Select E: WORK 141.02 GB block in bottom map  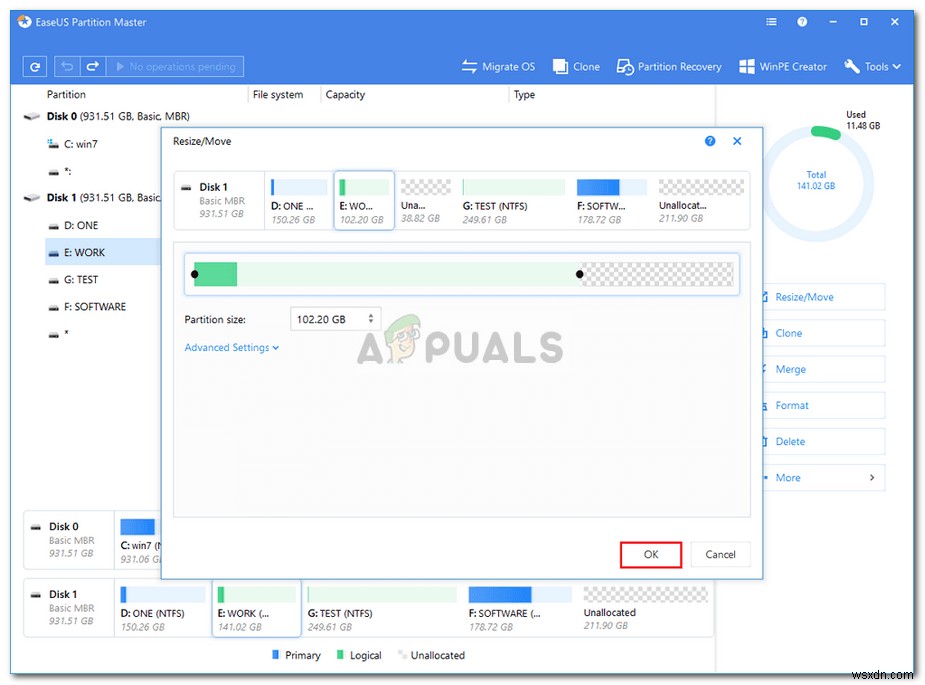point(257,608)
